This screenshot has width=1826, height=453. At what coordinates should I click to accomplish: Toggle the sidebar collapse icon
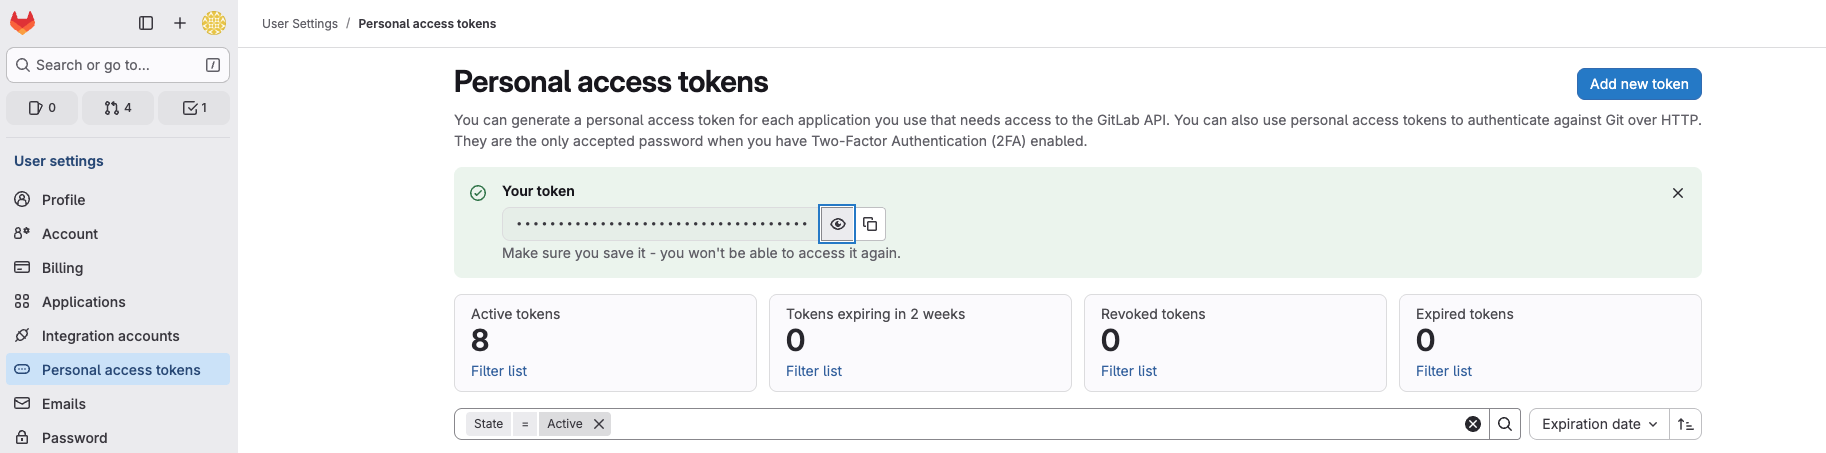click(146, 23)
